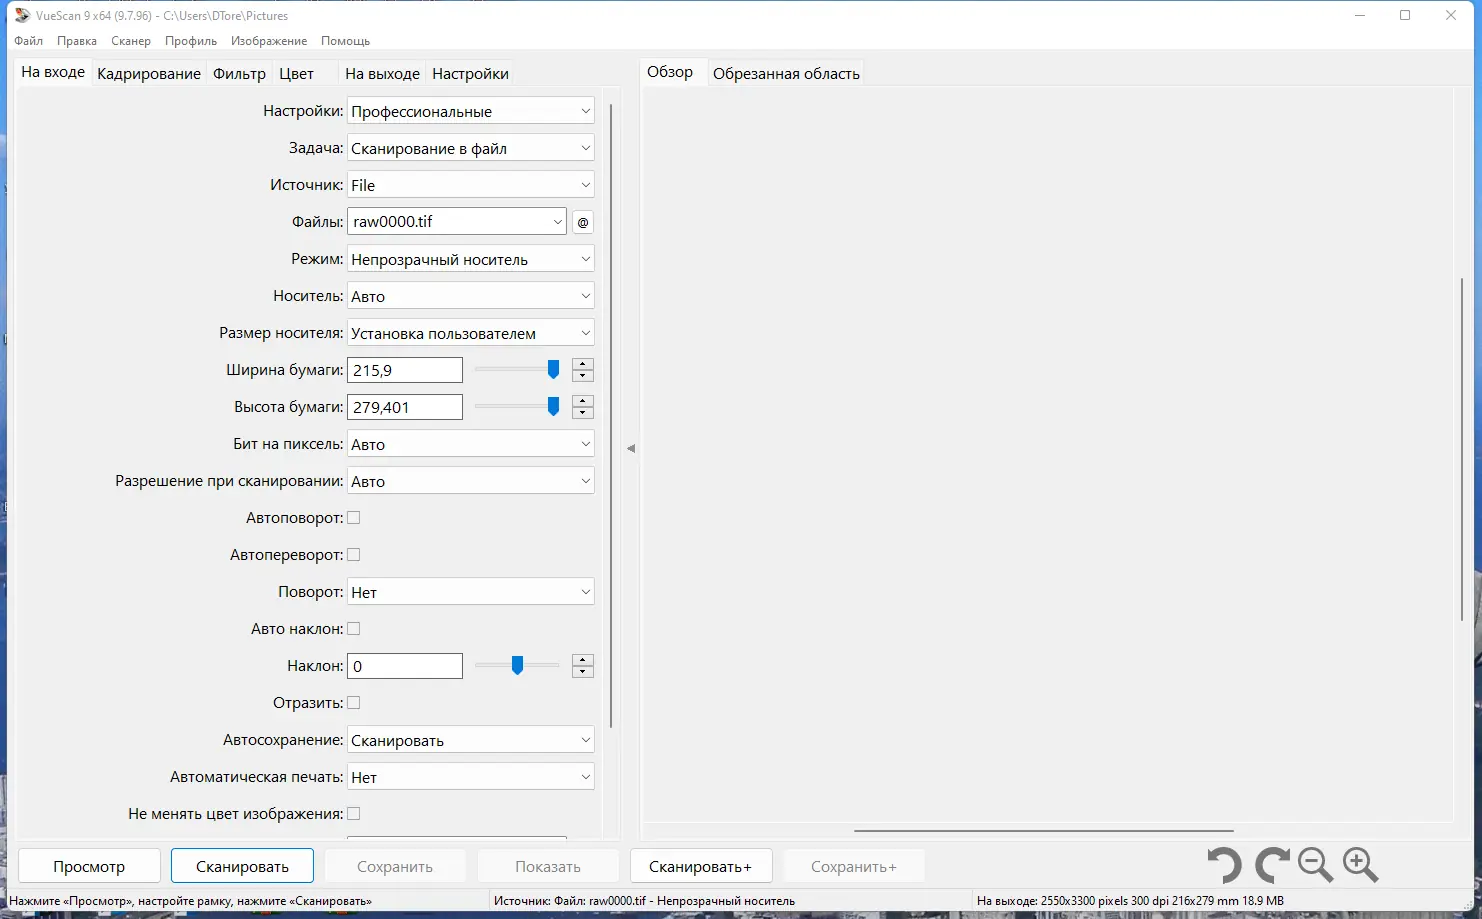The width and height of the screenshot is (1482, 919).
Task: Switch to the Кадрирование tab
Action: click(x=149, y=74)
